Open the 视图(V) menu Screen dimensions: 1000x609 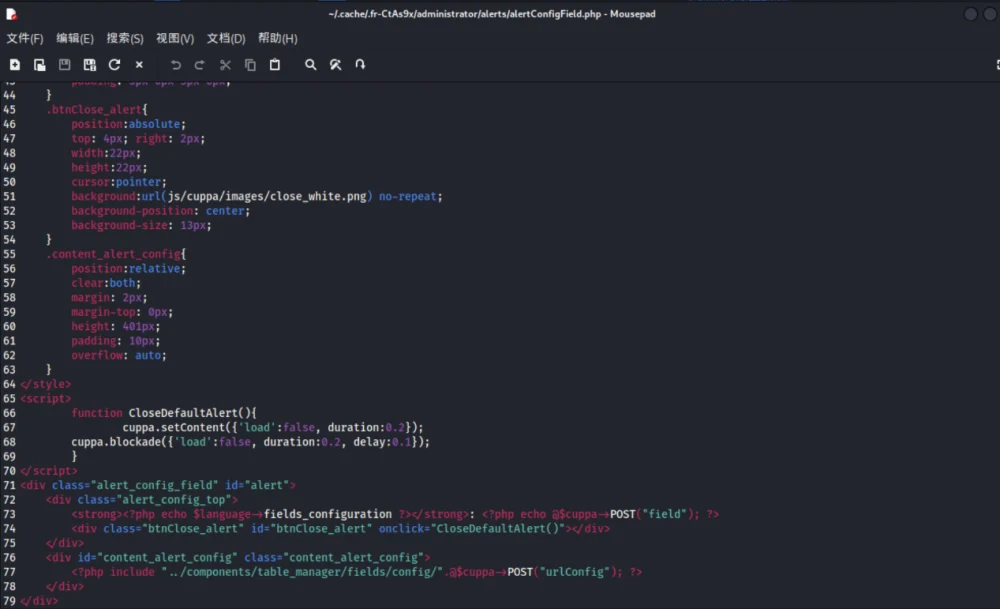tap(175, 38)
